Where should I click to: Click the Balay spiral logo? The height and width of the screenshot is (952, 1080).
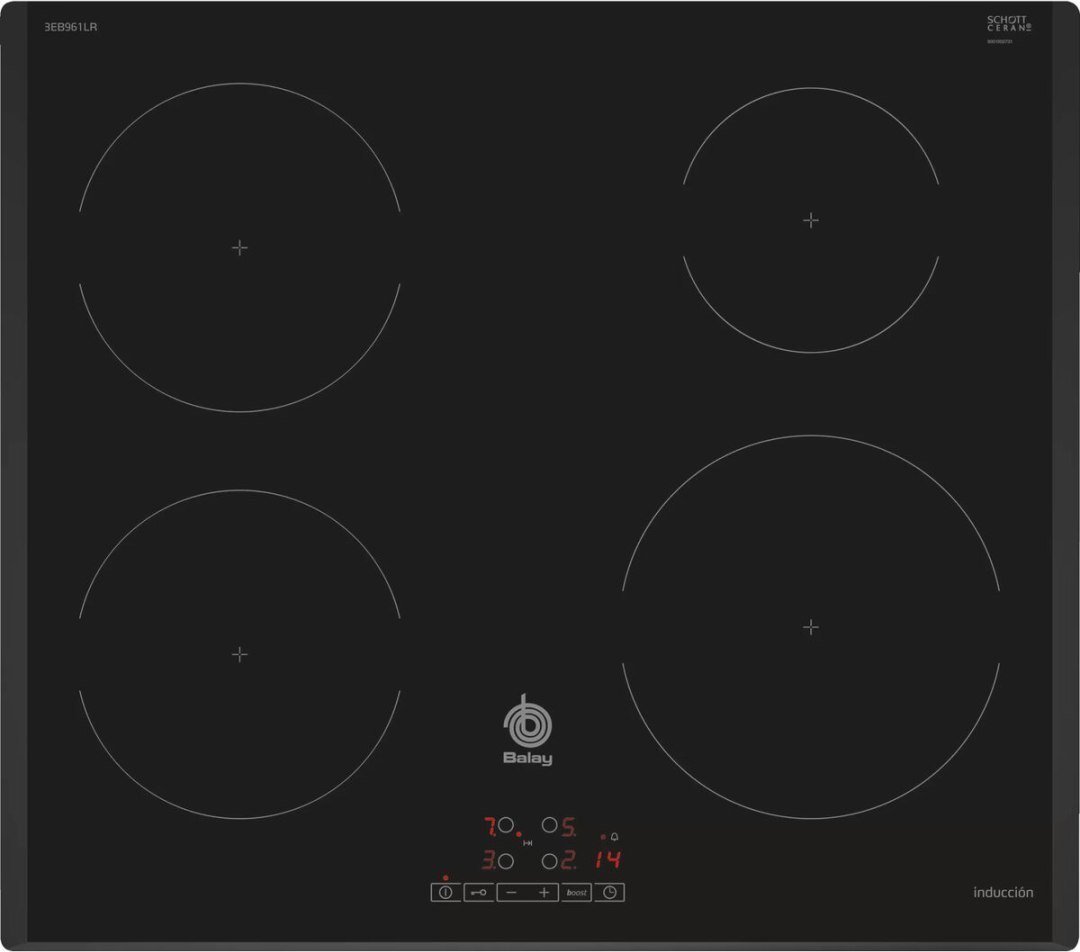pyautogui.click(x=528, y=722)
